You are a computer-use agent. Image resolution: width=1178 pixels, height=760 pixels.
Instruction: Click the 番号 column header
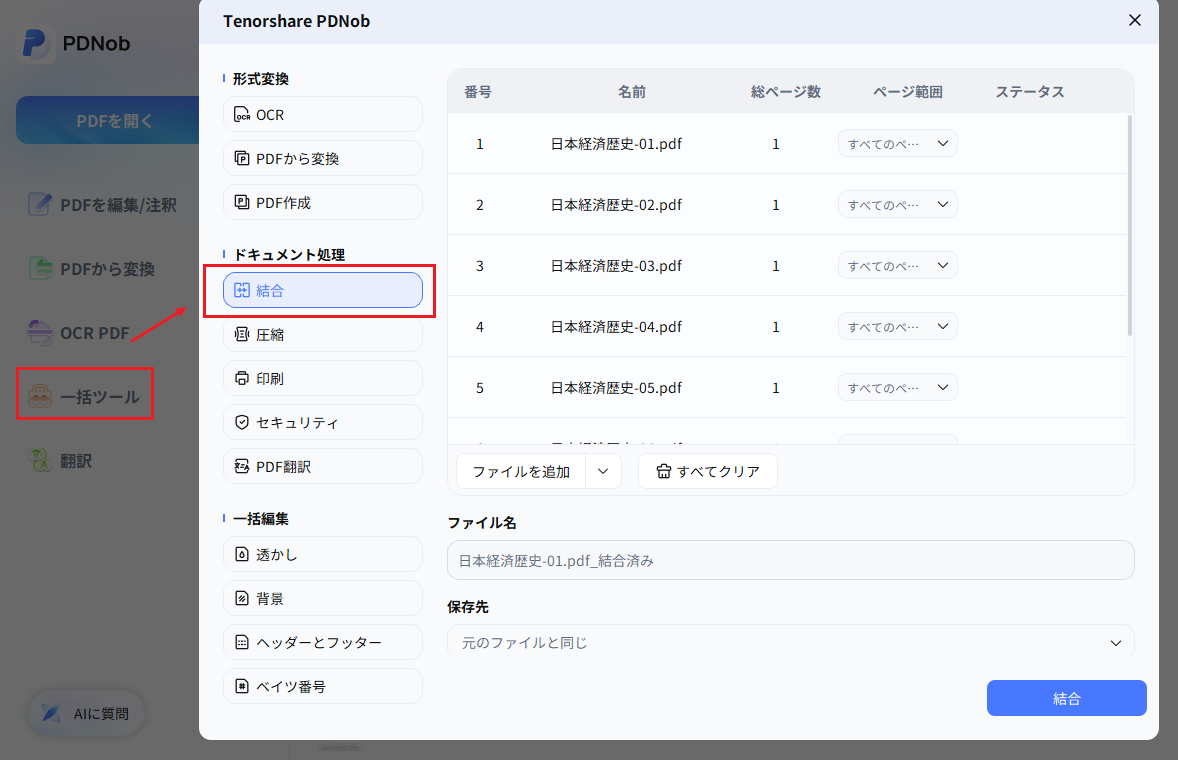[x=478, y=92]
